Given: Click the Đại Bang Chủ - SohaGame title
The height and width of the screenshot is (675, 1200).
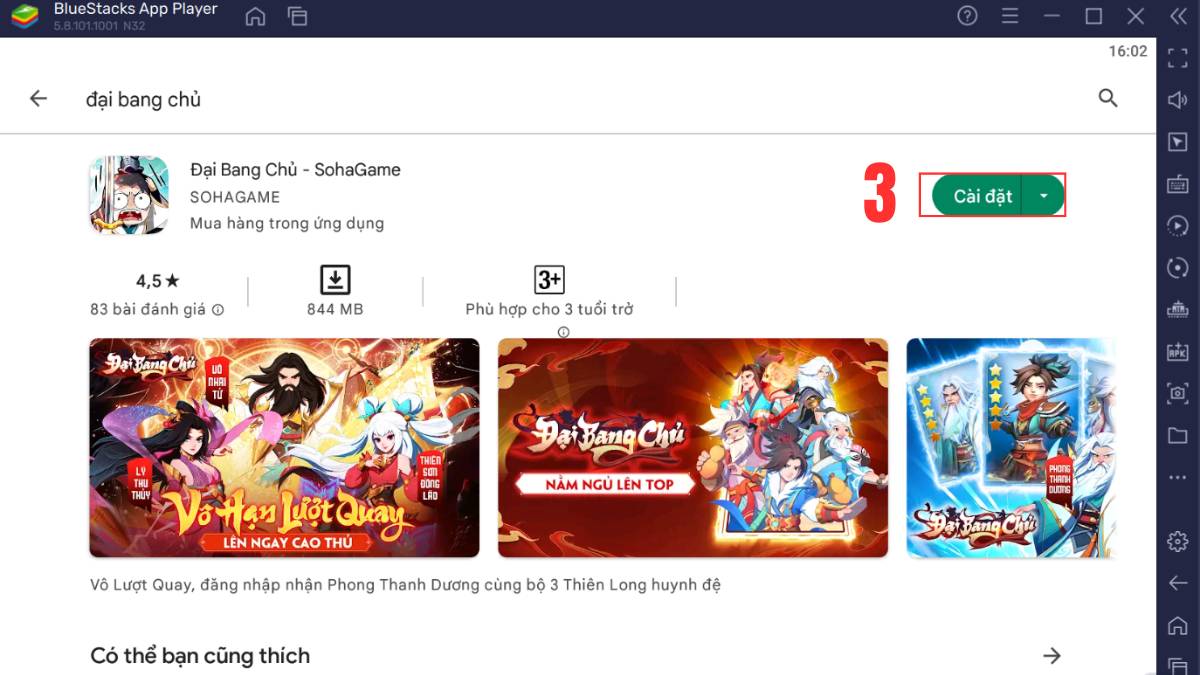Looking at the screenshot, I should [295, 170].
